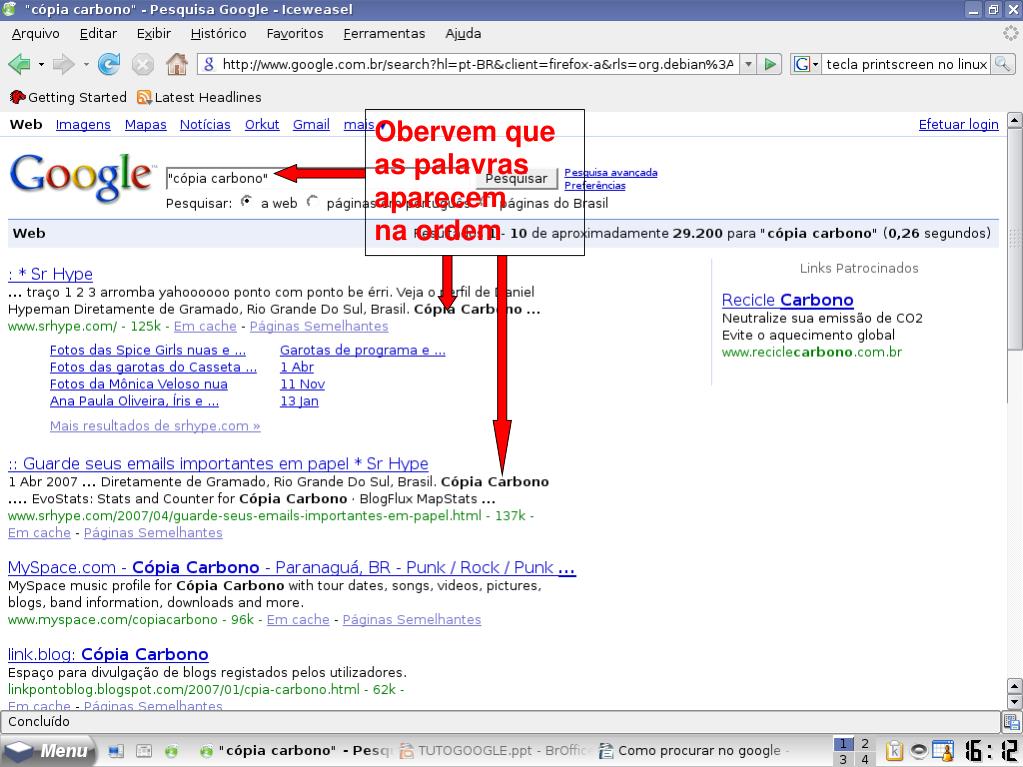Image resolution: width=1023 pixels, height=767 pixels.
Task: Open 'Mais resultados de srhype.com'
Action: click(x=155, y=426)
